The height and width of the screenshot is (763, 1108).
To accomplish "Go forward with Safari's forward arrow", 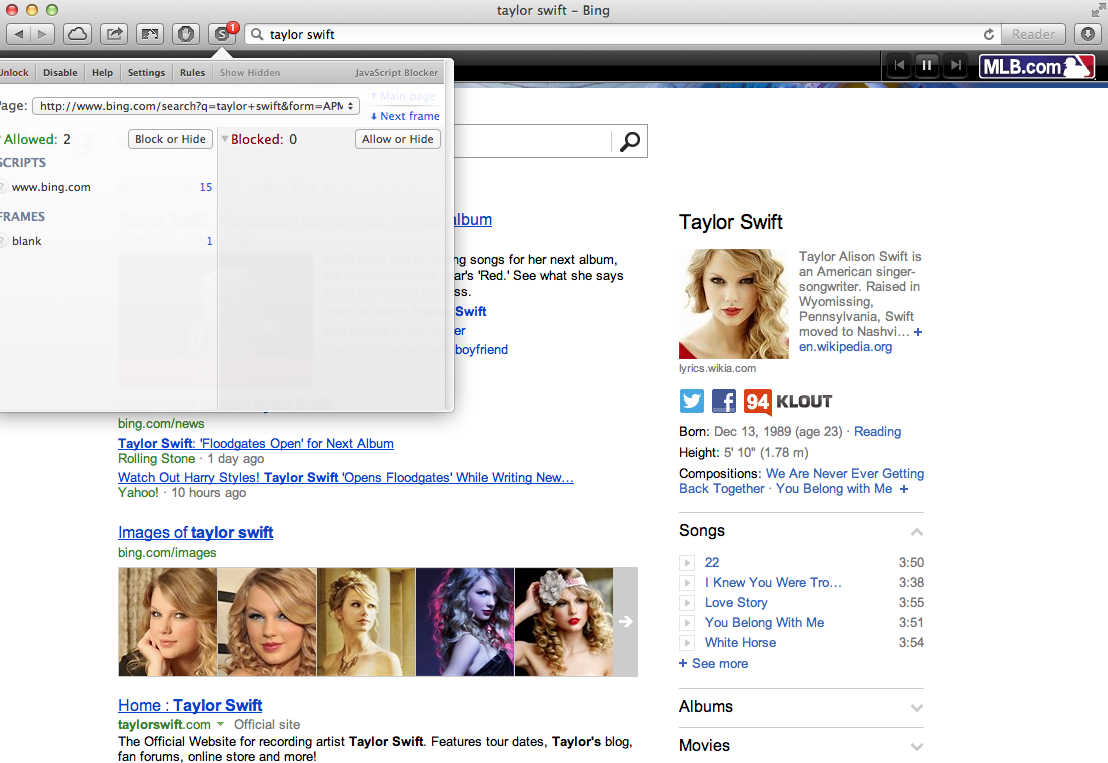I will click(42, 34).
